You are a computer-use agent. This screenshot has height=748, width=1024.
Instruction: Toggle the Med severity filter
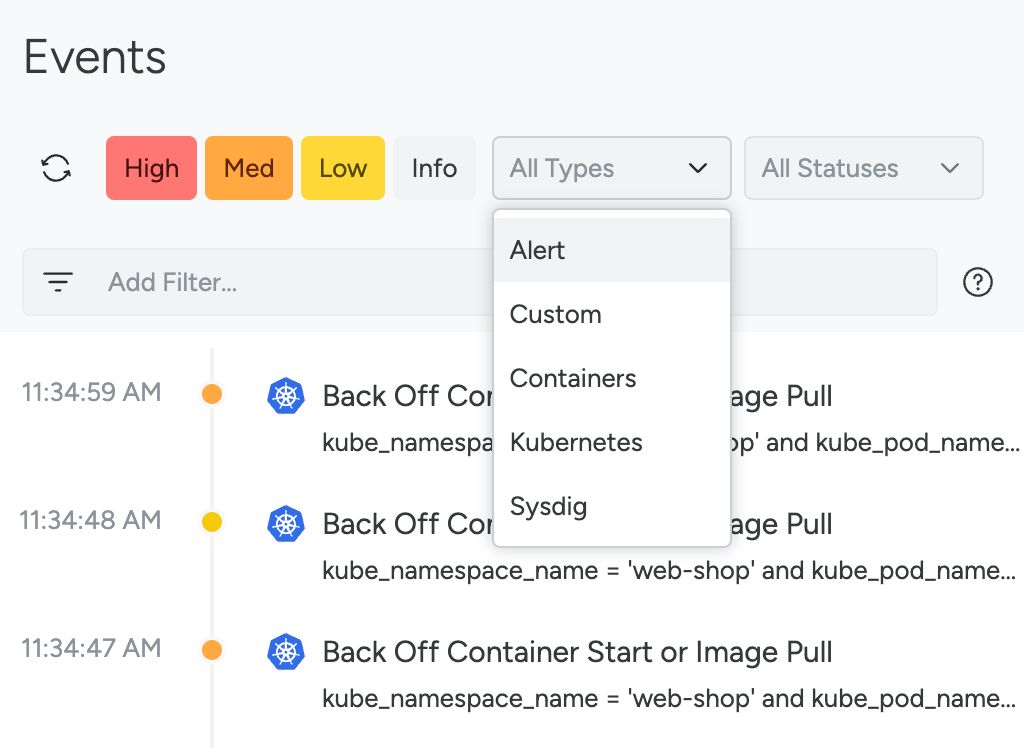click(249, 168)
